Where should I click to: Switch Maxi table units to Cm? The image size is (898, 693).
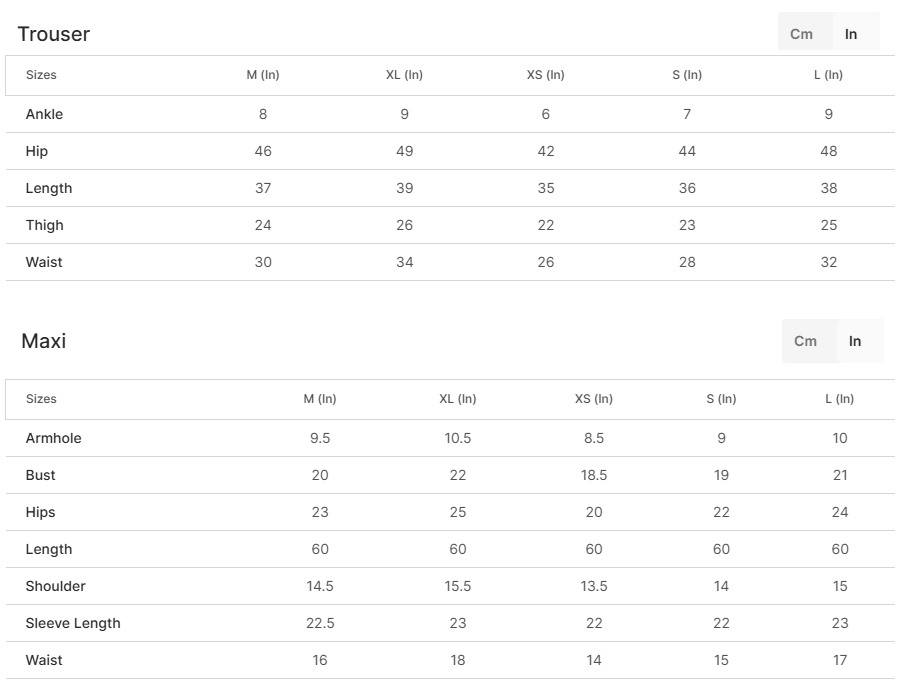[x=806, y=341]
